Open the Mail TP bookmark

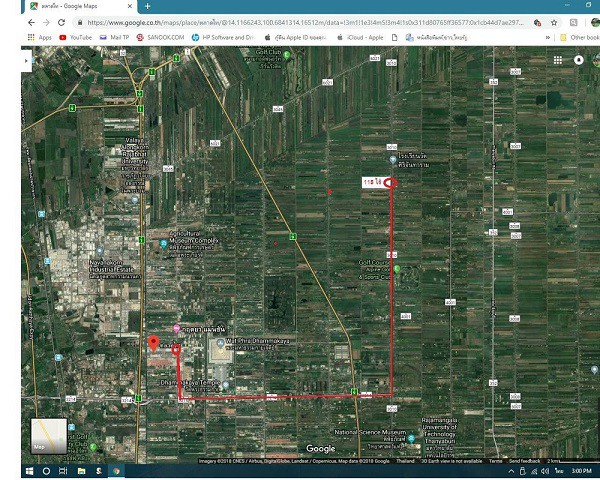(x=114, y=38)
